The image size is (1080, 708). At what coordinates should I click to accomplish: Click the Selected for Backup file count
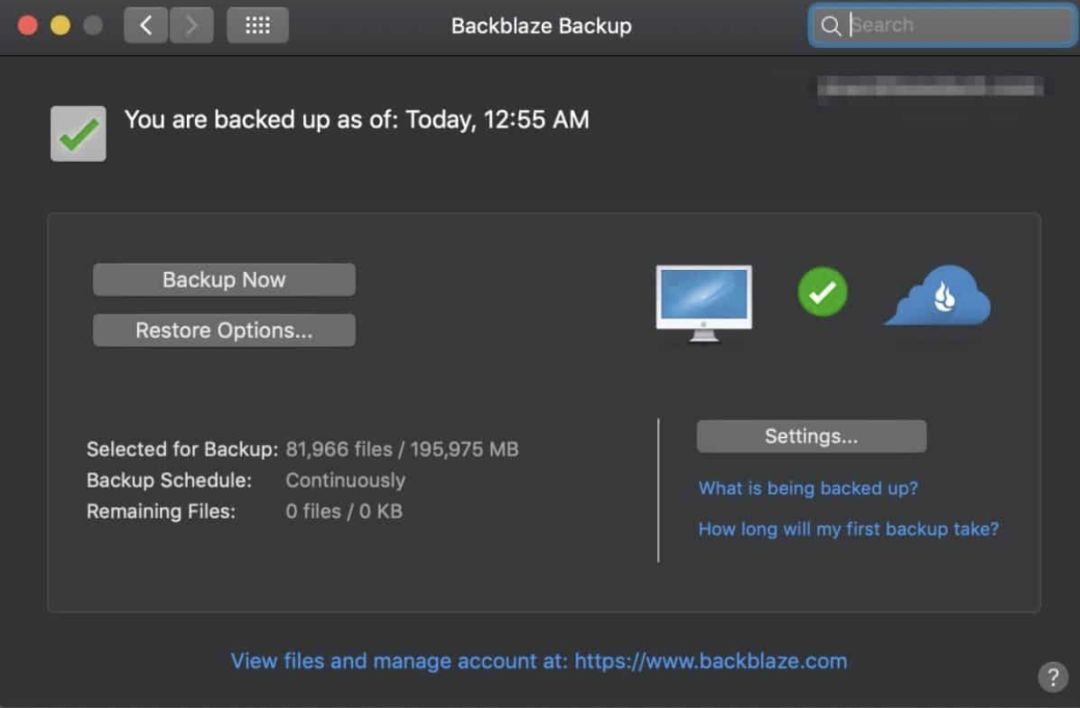click(x=402, y=449)
